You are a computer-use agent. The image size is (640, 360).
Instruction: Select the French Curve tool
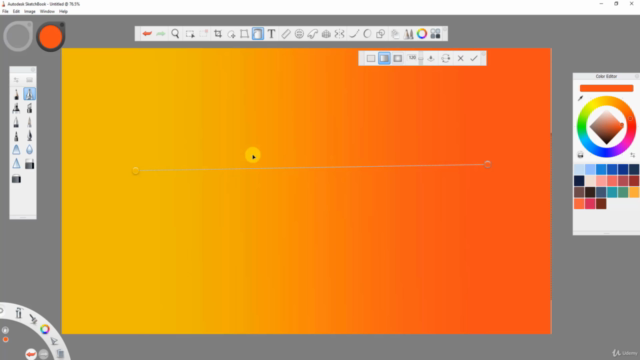pos(313,34)
